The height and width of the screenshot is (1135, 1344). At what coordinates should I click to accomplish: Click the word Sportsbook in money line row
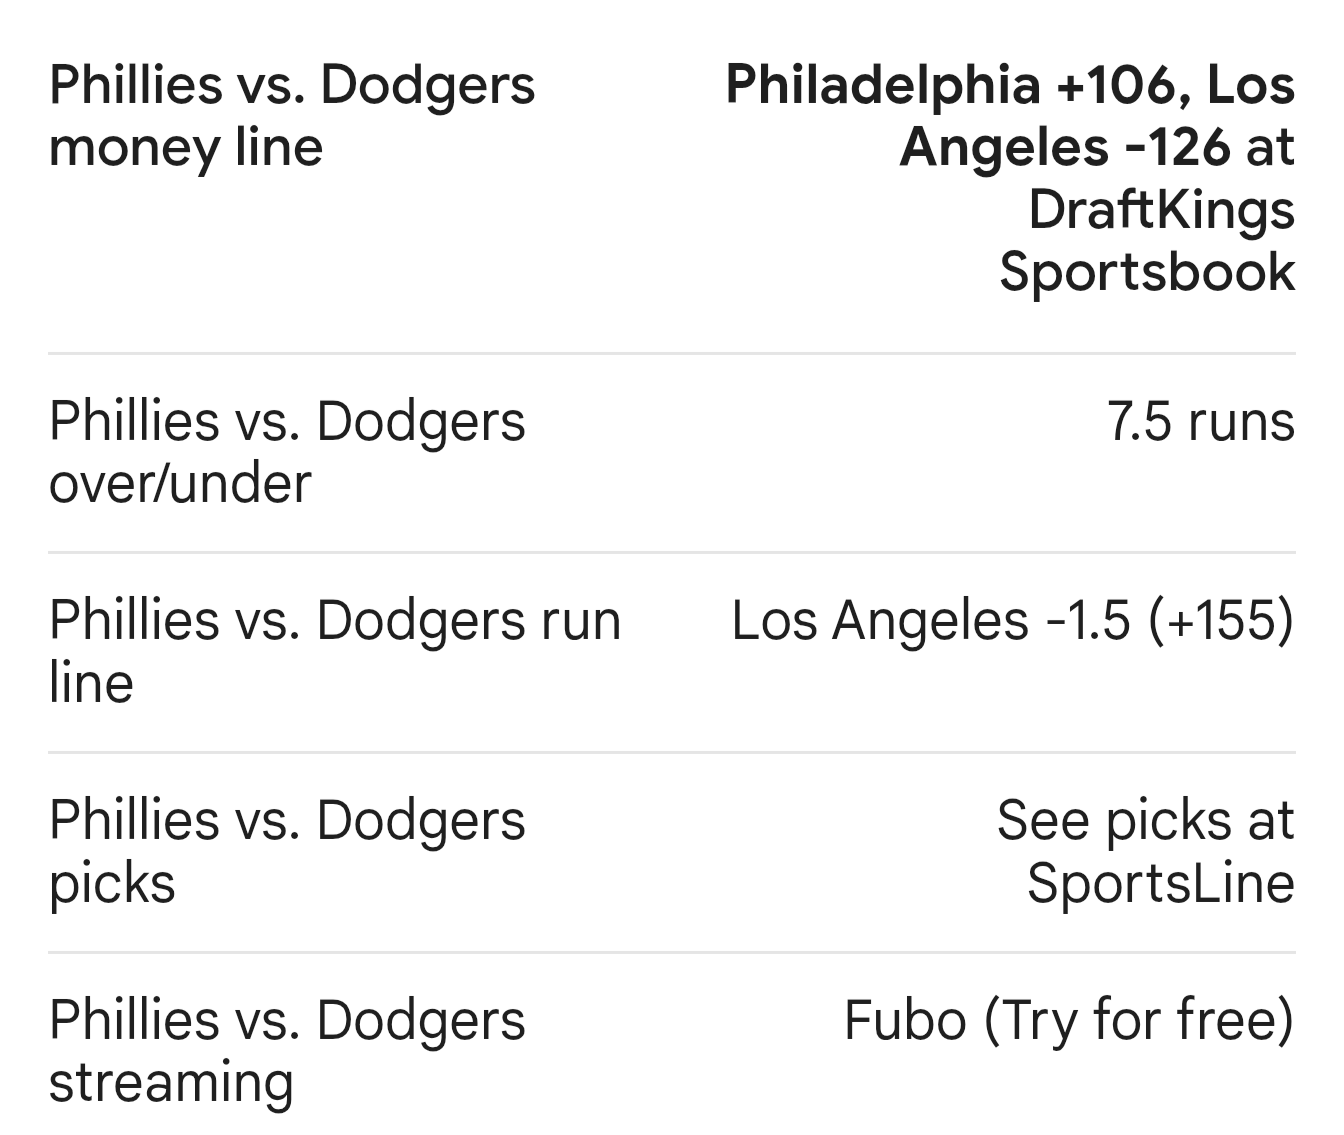(x=1147, y=272)
